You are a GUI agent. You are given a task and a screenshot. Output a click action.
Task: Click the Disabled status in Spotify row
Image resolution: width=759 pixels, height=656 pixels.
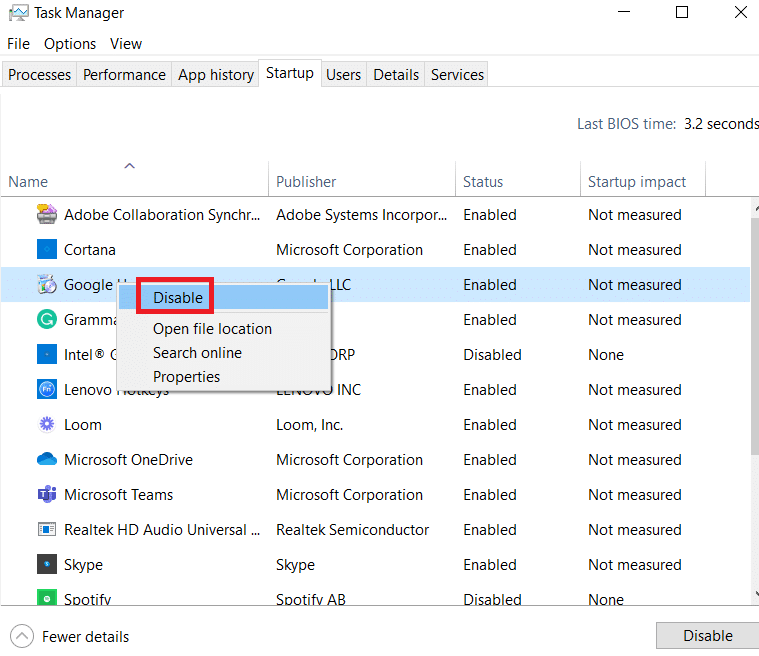492,599
